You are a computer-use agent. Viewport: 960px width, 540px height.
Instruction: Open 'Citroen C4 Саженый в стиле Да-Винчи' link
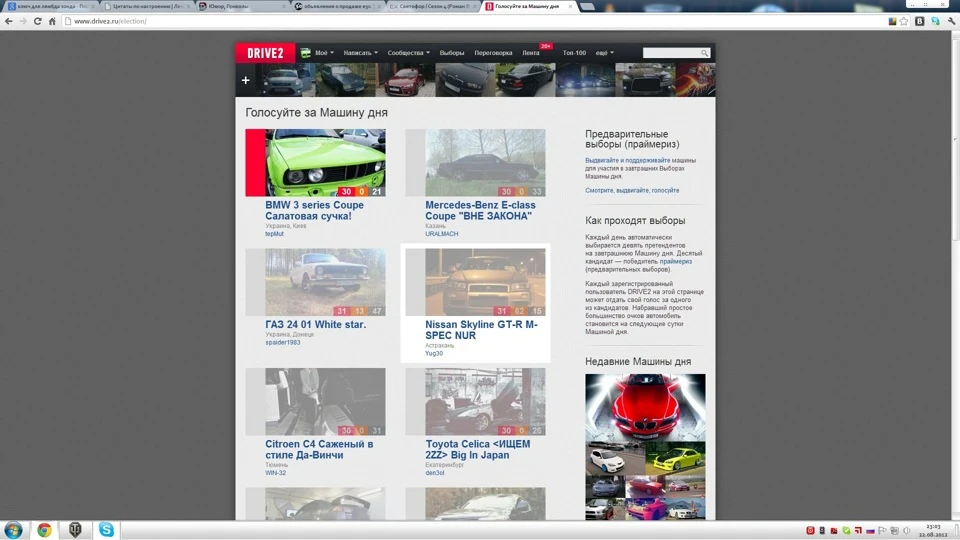(319, 449)
